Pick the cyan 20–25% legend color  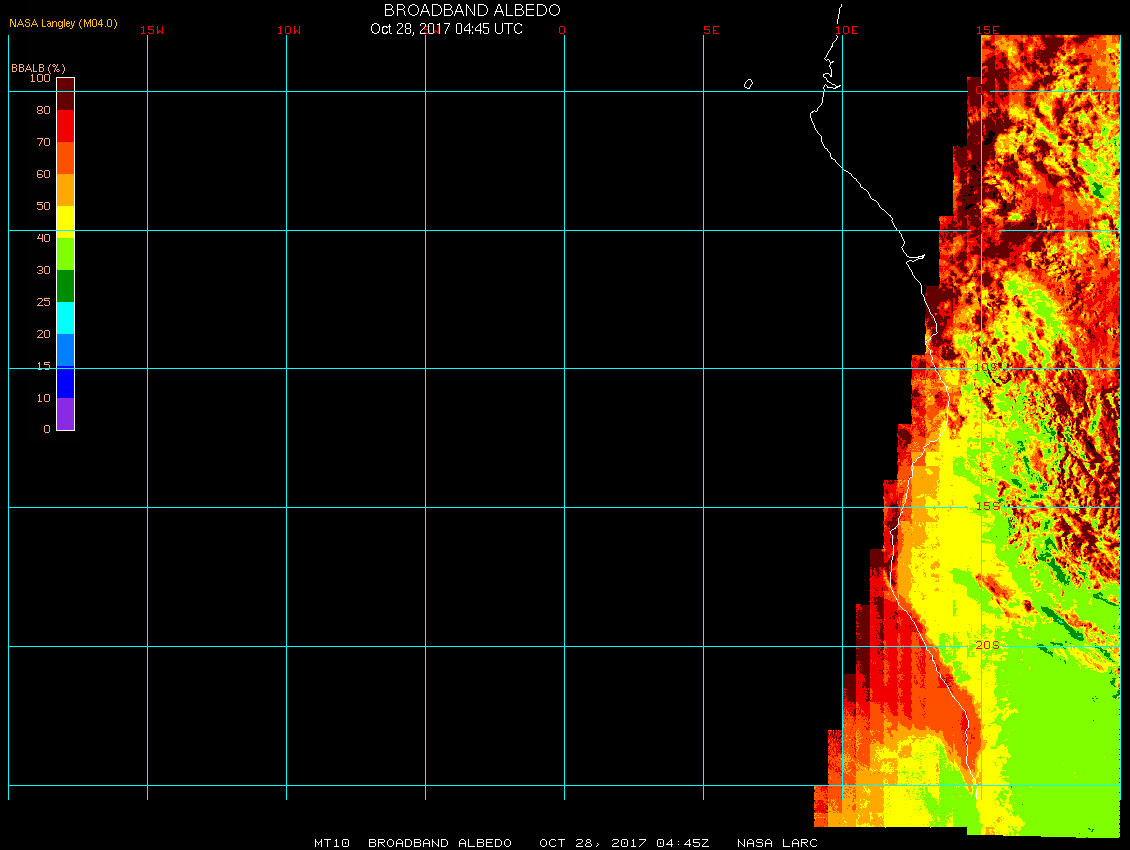pyautogui.click(x=65, y=317)
